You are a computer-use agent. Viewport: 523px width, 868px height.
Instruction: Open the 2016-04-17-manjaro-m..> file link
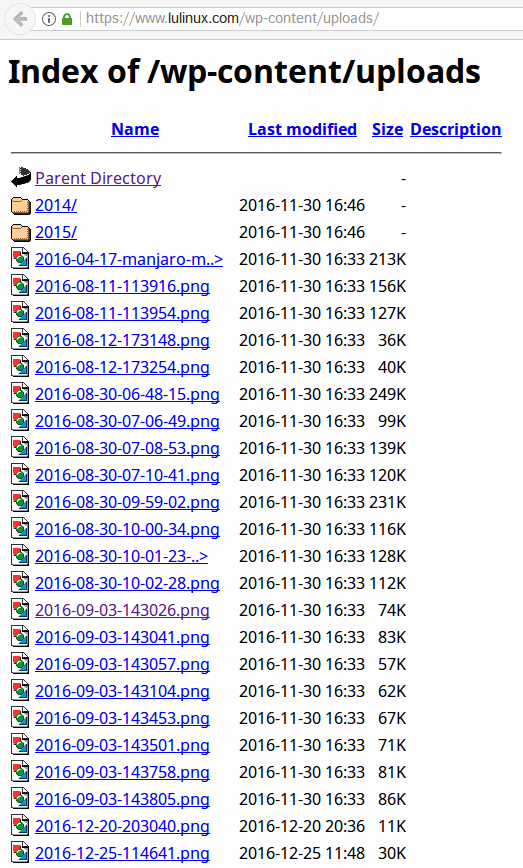129,259
